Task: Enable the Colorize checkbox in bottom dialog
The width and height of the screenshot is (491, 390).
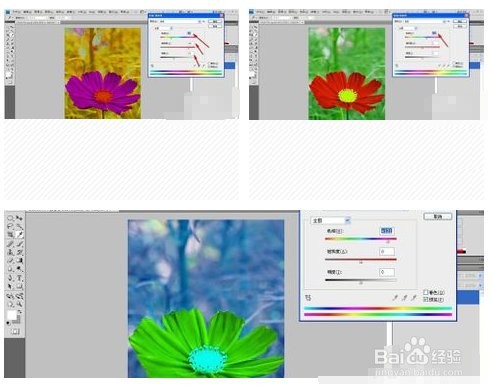Action: [x=426, y=292]
